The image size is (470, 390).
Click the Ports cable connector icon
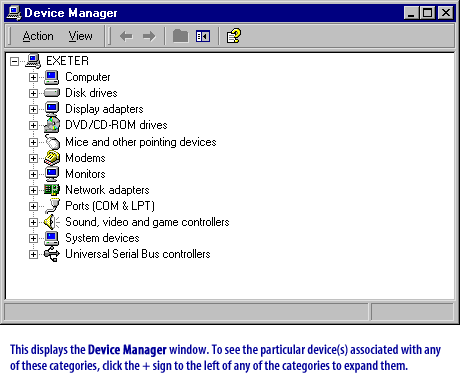(x=52, y=206)
